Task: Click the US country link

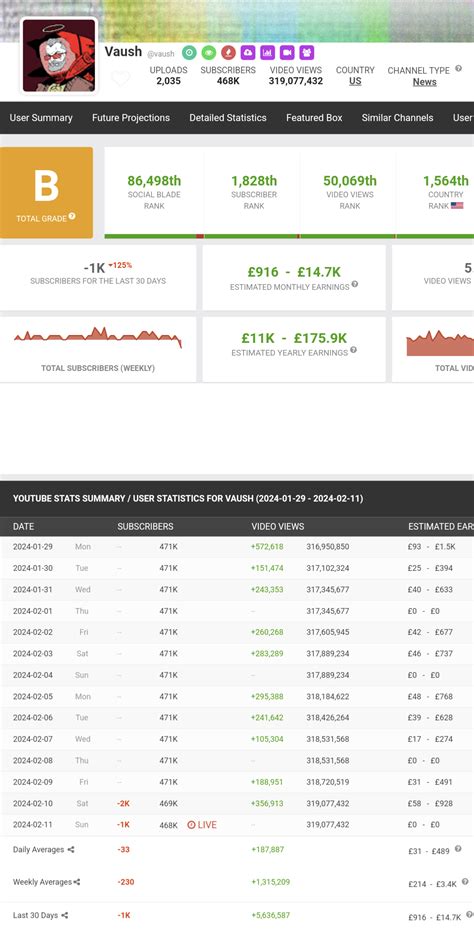Action: coord(355,81)
